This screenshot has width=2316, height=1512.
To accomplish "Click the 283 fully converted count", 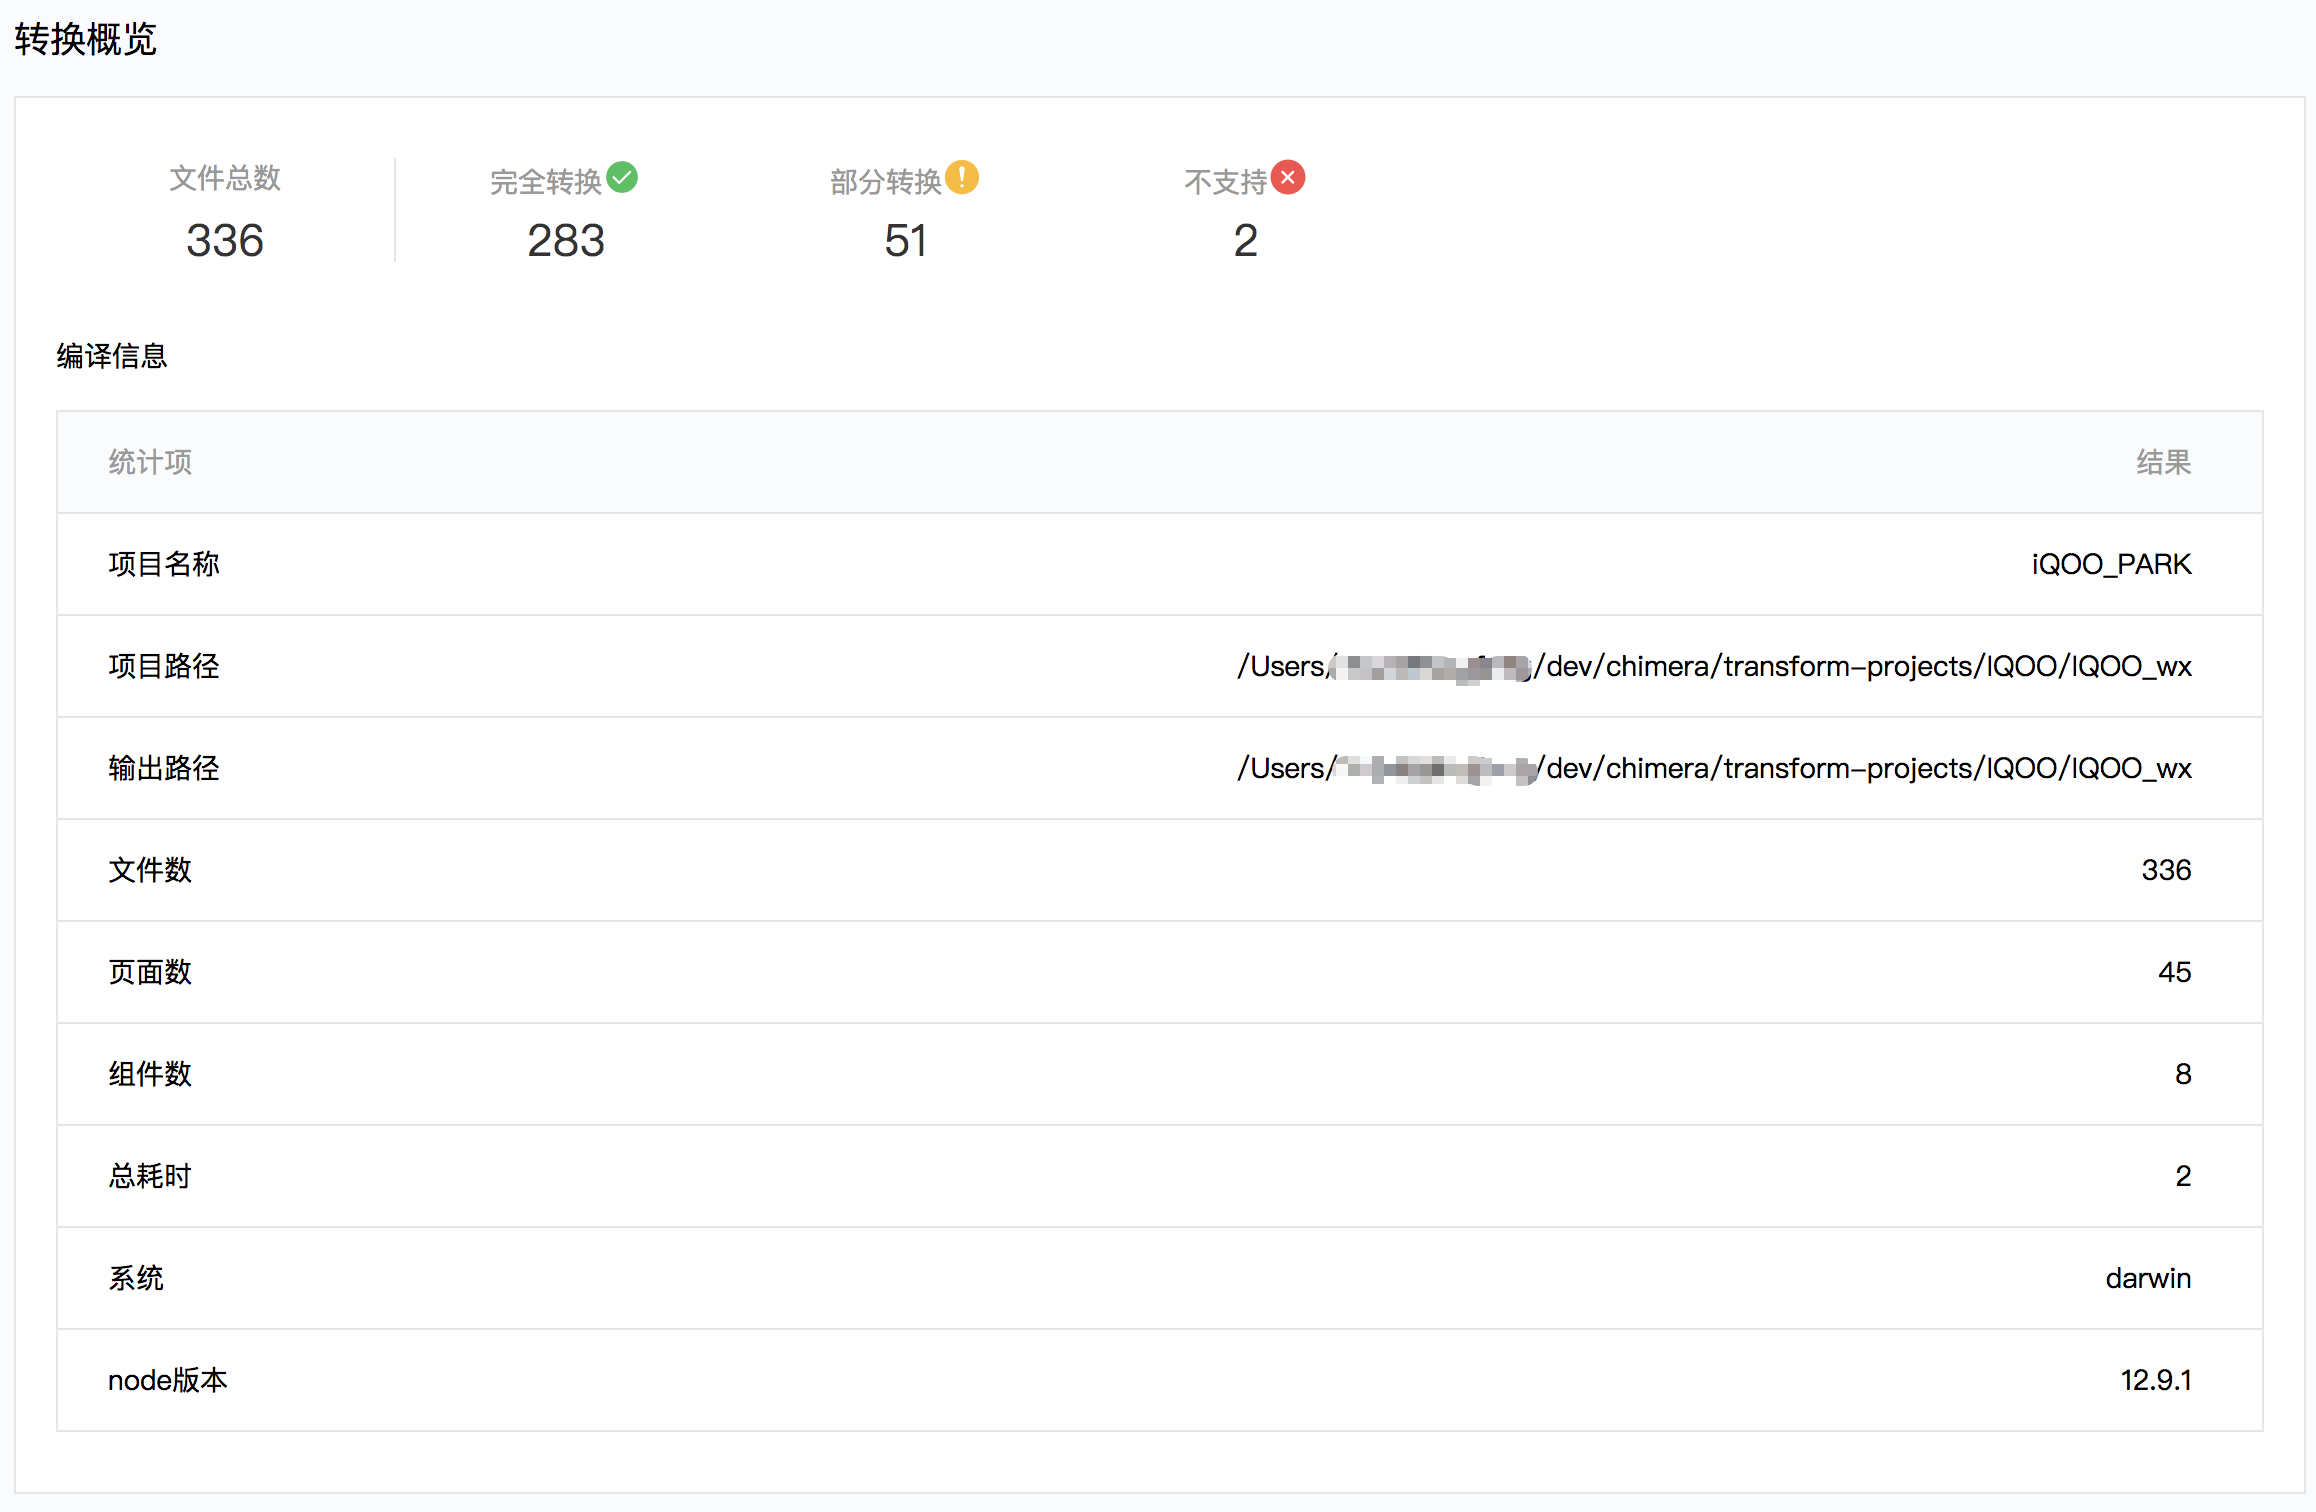I will pos(566,241).
